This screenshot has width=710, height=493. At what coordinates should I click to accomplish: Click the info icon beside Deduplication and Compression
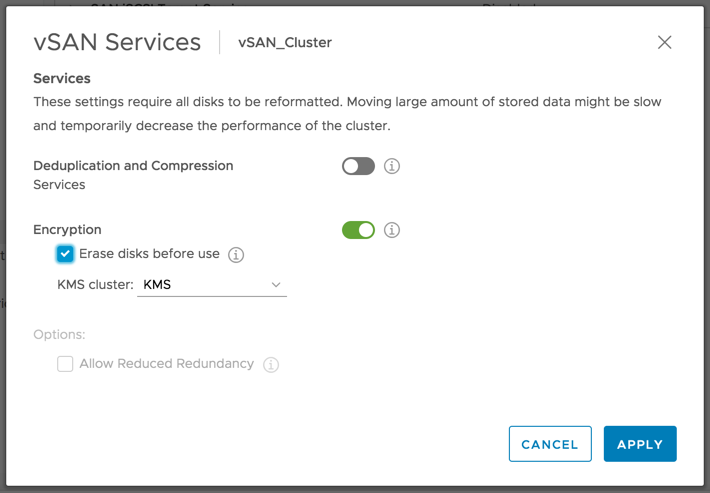tap(392, 166)
